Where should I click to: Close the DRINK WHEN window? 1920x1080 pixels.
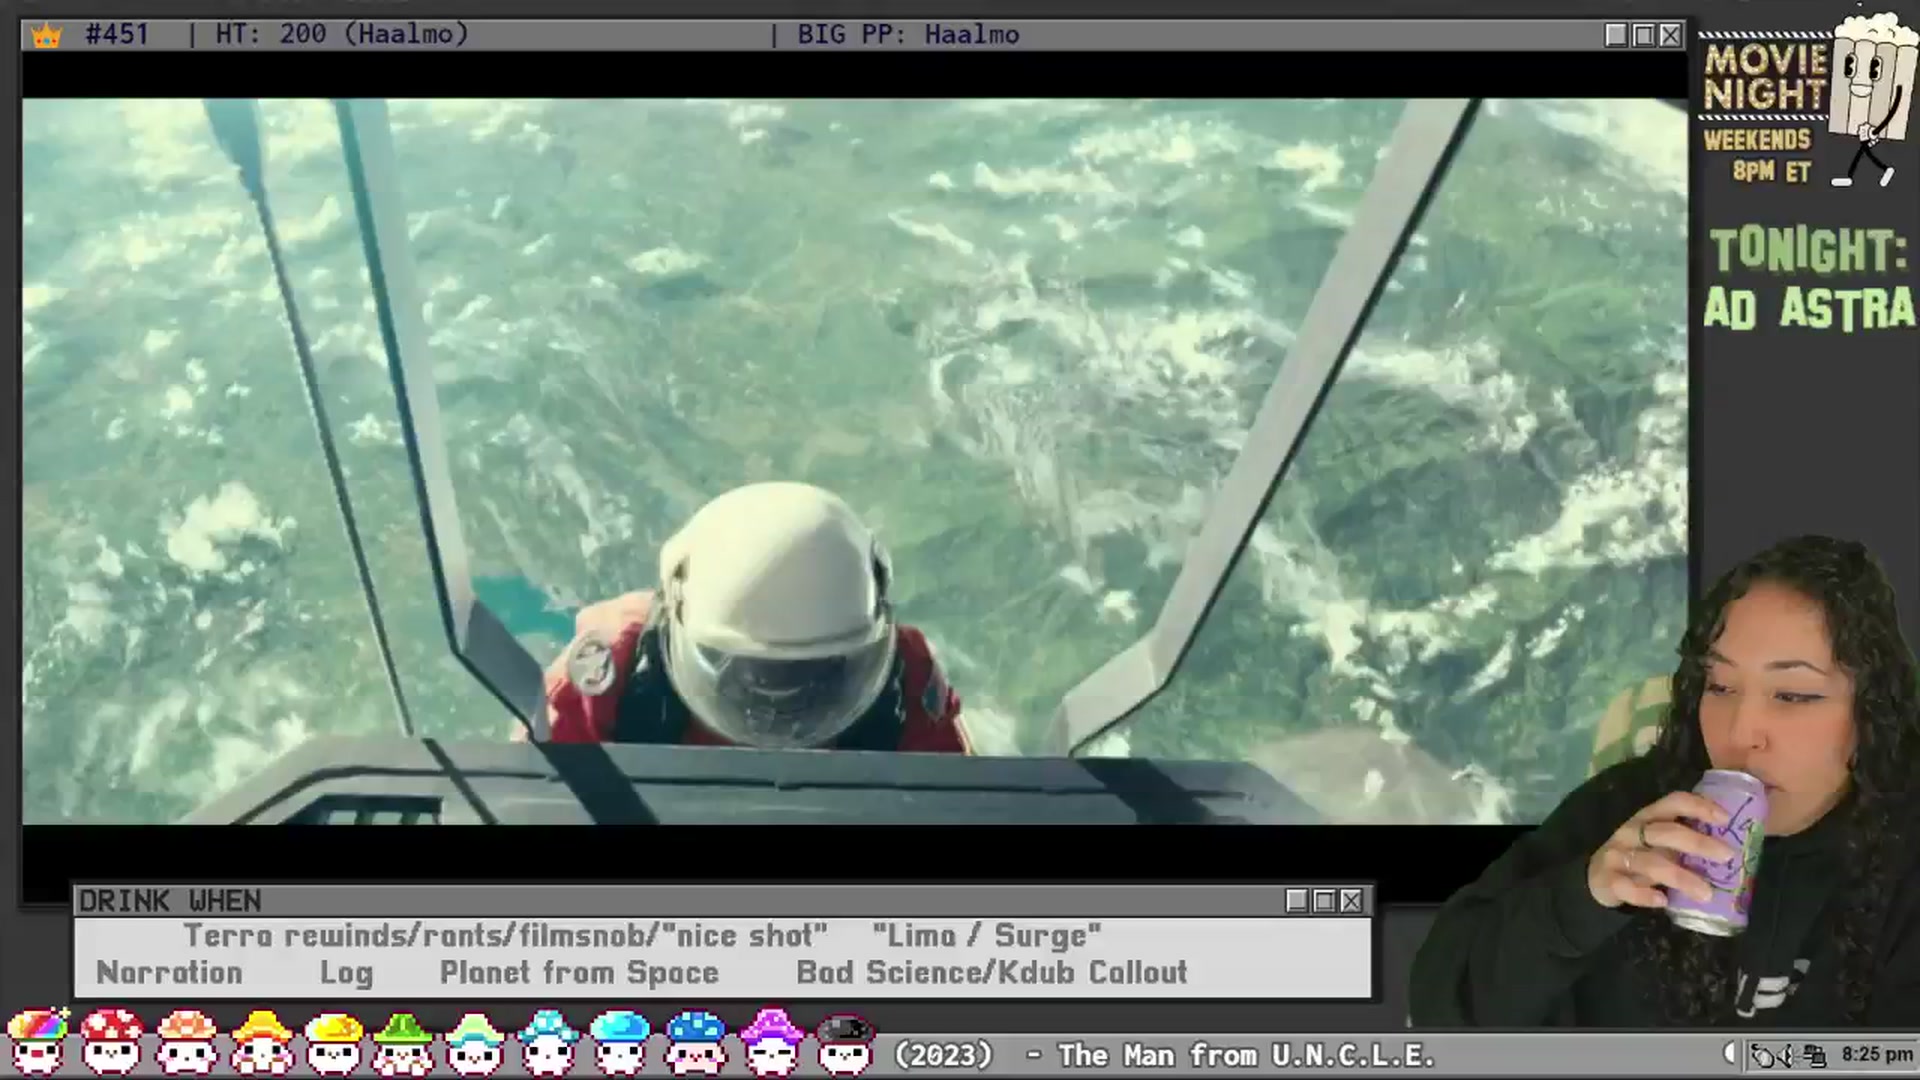pos(1351,901)
